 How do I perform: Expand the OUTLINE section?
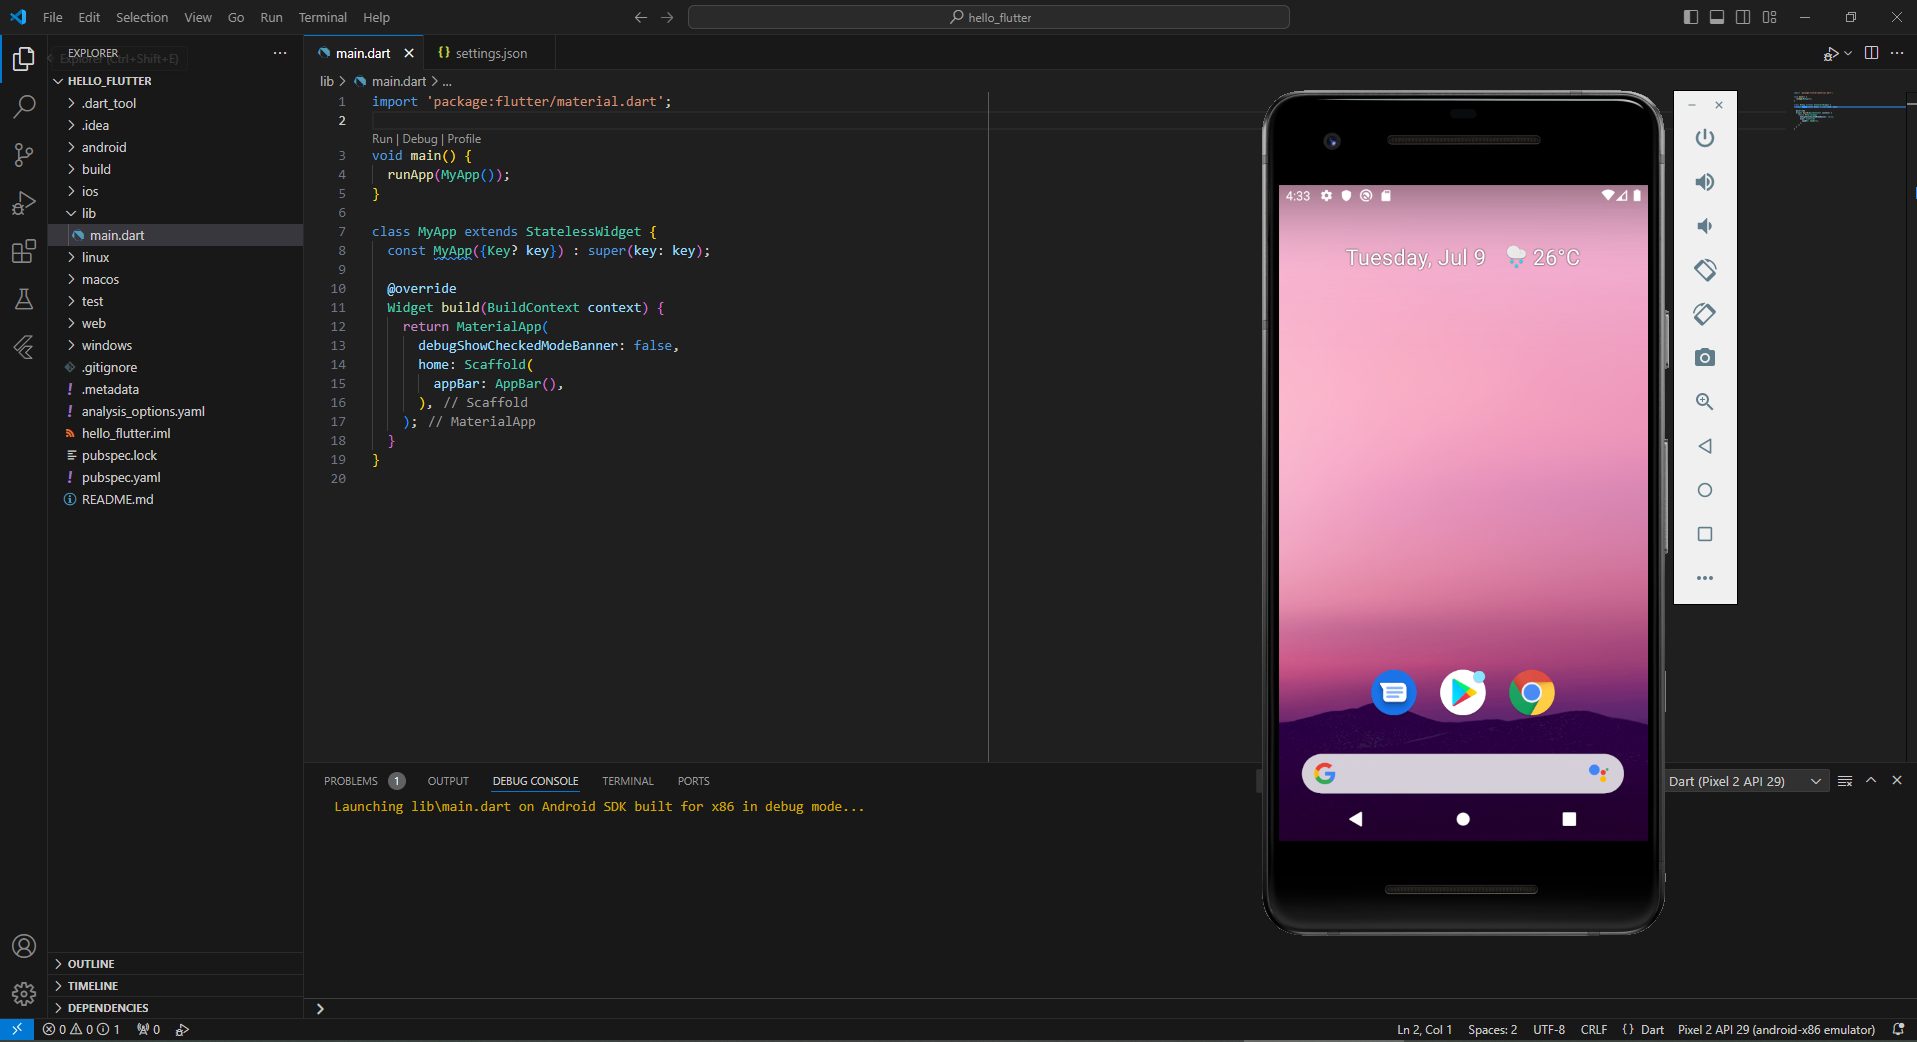click(x=175, y=964)
